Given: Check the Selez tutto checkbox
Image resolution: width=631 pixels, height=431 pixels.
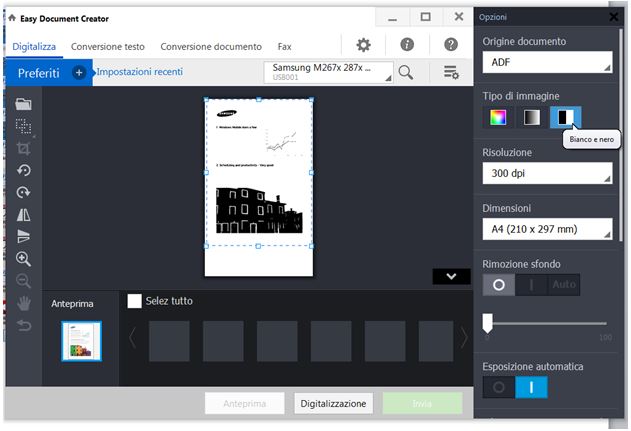Looking at the screenshot, I should (x=136, y=300).
